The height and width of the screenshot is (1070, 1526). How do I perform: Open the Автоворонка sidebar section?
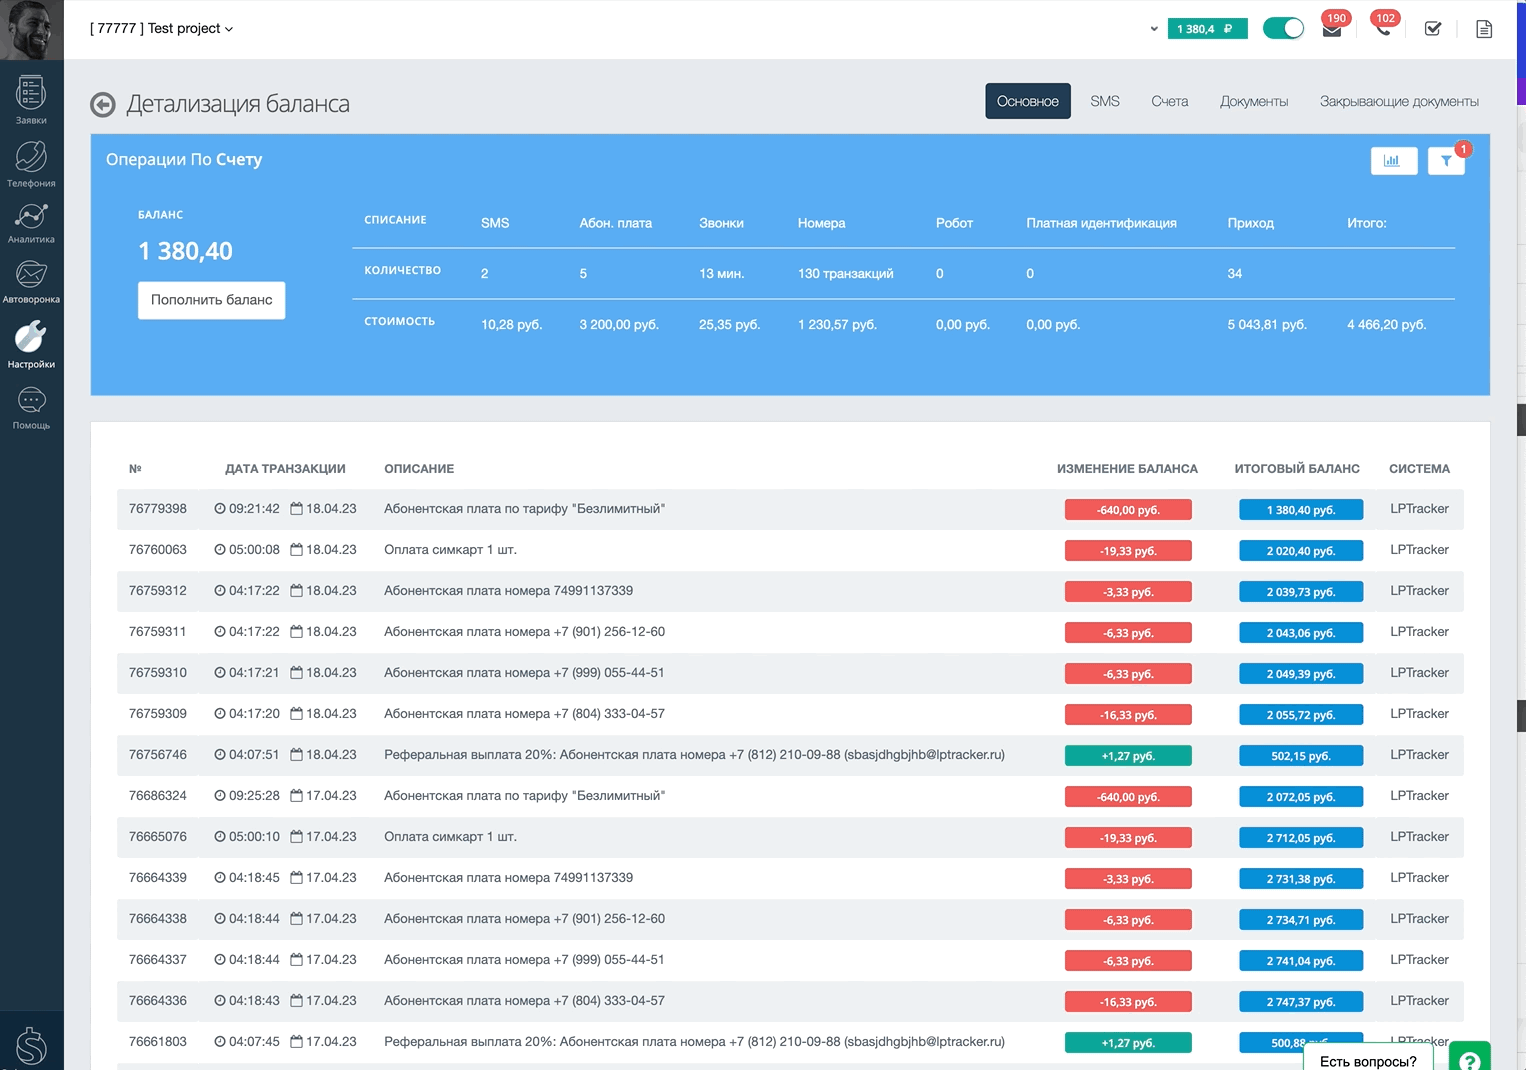(x=31, y=281)
